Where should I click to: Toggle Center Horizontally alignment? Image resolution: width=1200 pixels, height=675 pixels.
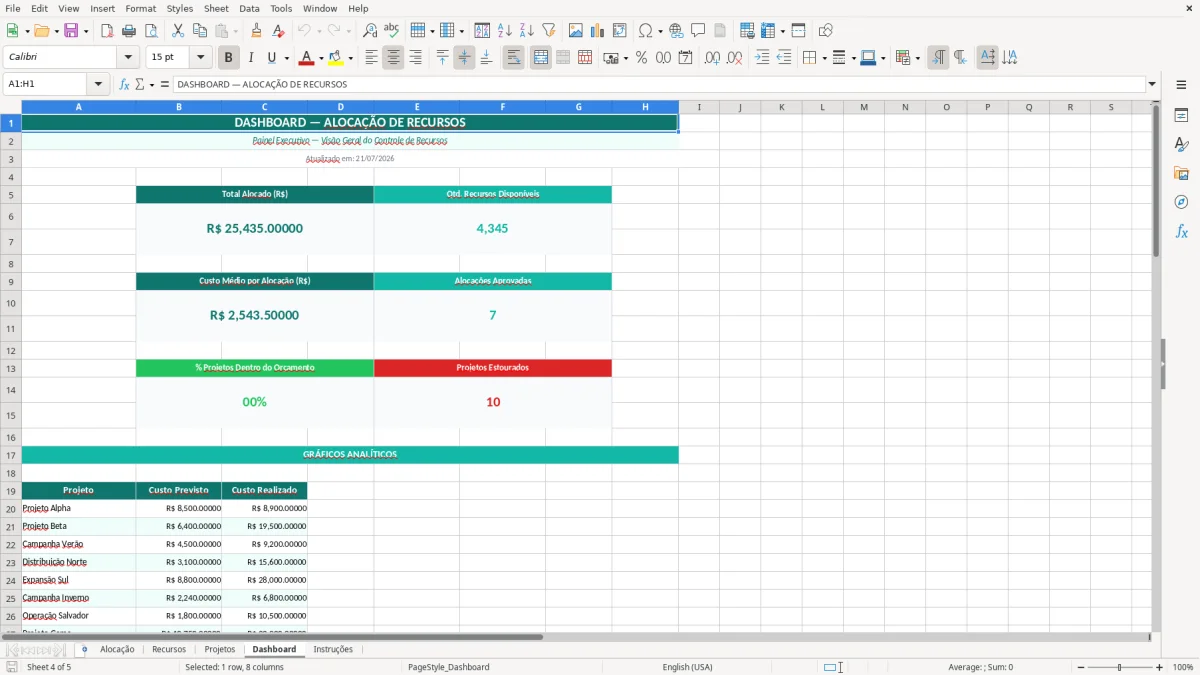click(393, 58)
